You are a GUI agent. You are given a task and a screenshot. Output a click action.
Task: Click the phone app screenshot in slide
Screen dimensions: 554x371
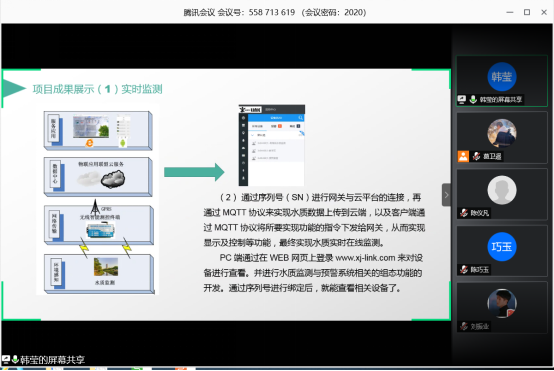(x=272, y=145)
